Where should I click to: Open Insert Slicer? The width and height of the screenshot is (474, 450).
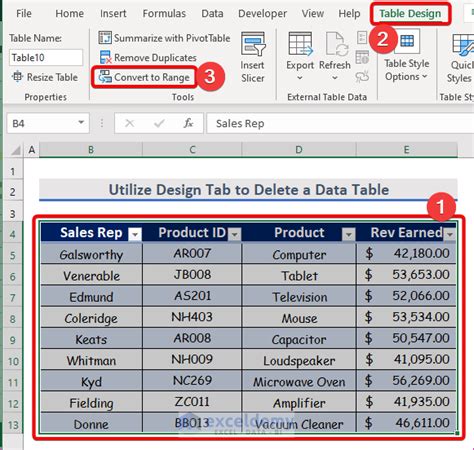(x=253, y=57)
